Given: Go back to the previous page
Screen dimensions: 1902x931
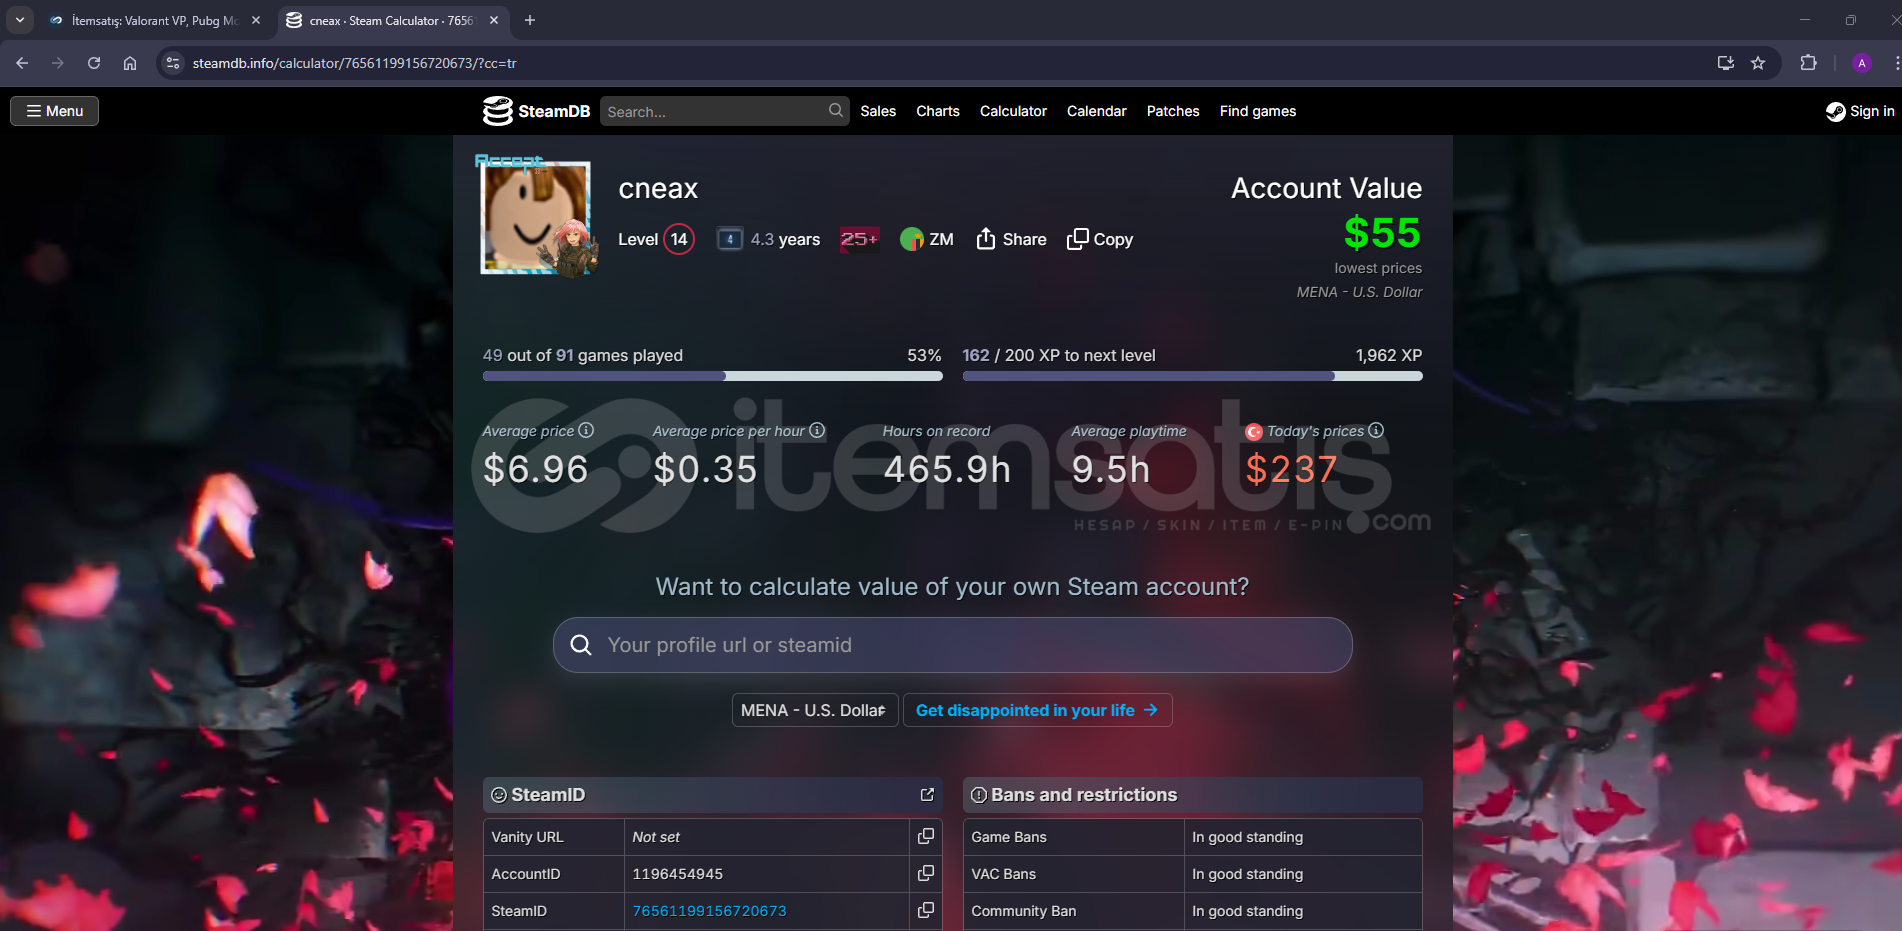Looking at the screenshot, I should click(22, 63).
